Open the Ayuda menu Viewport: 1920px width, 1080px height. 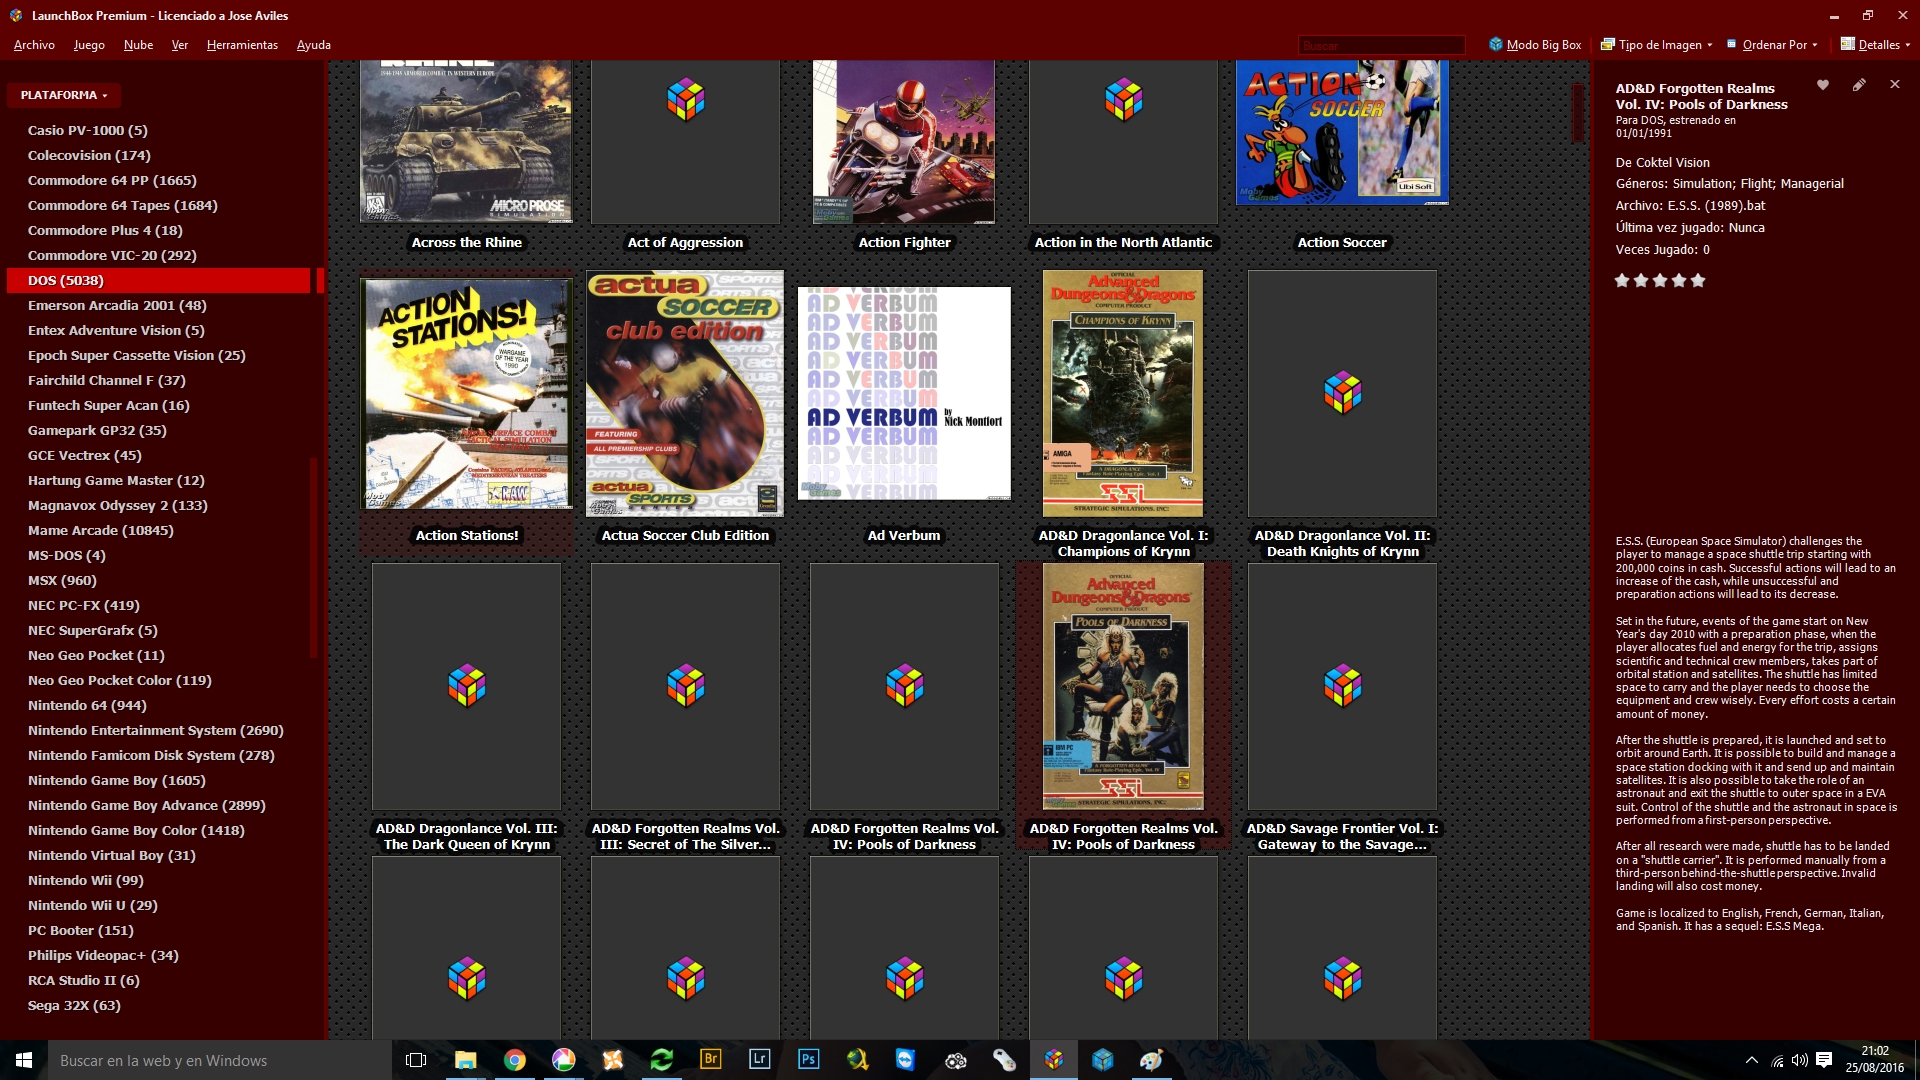point(313,45)
